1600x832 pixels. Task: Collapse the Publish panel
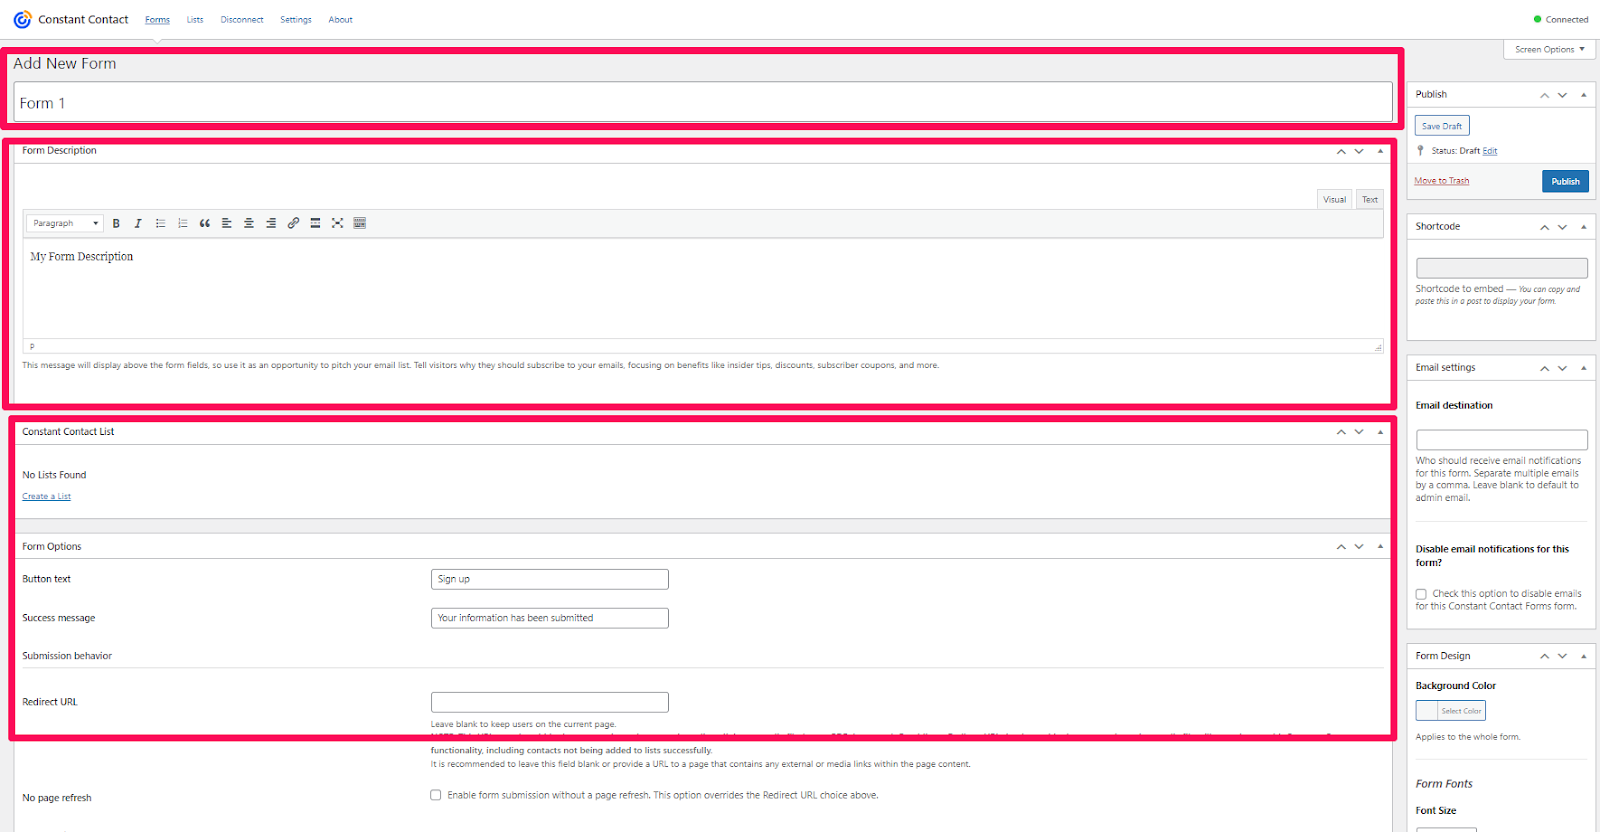coord(1584,95)
